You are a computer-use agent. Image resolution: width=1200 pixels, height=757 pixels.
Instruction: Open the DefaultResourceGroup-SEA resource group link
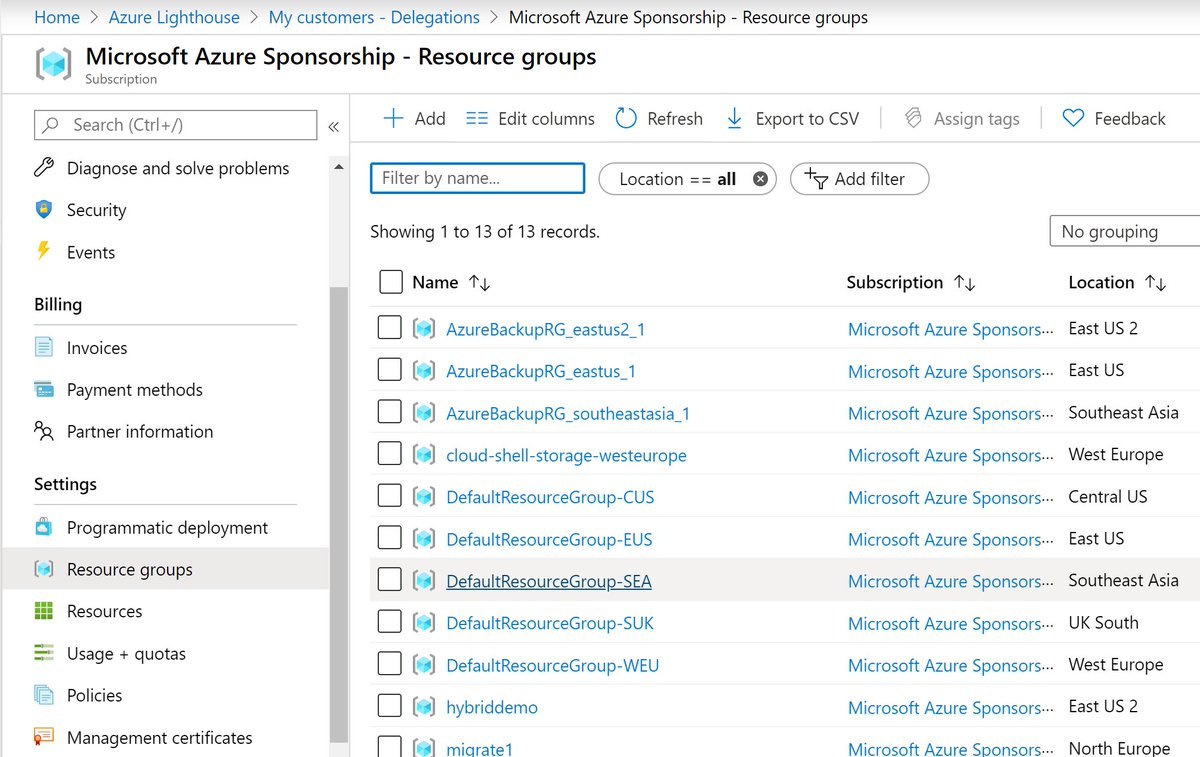[x=549, y=581]
